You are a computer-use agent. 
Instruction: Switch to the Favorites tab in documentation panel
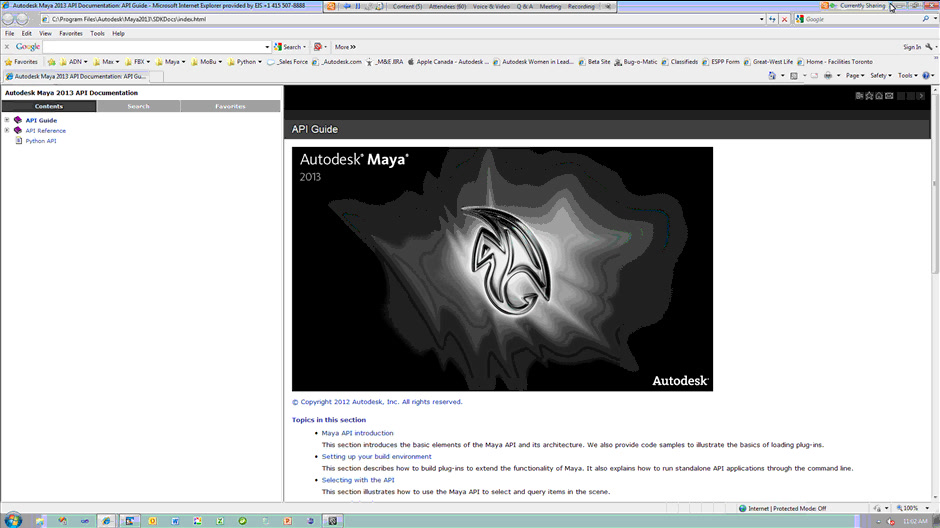point(230,106)
